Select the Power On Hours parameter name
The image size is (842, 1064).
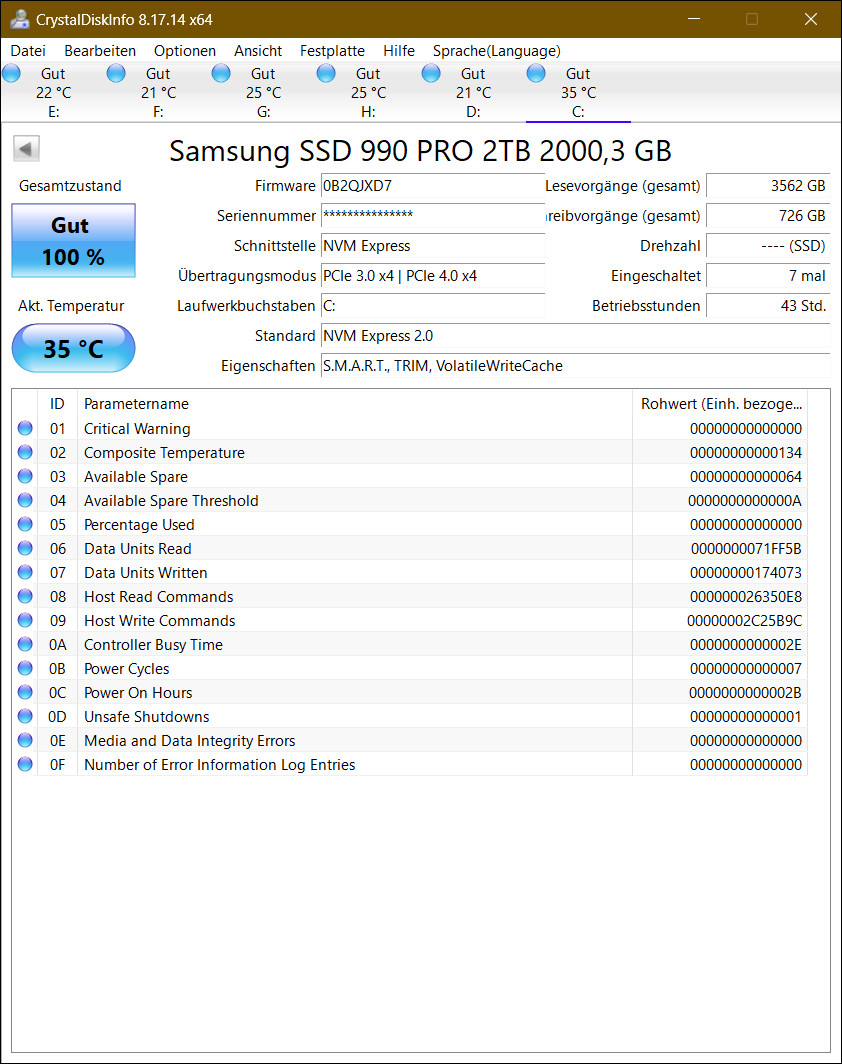click(x=138, y=693)
